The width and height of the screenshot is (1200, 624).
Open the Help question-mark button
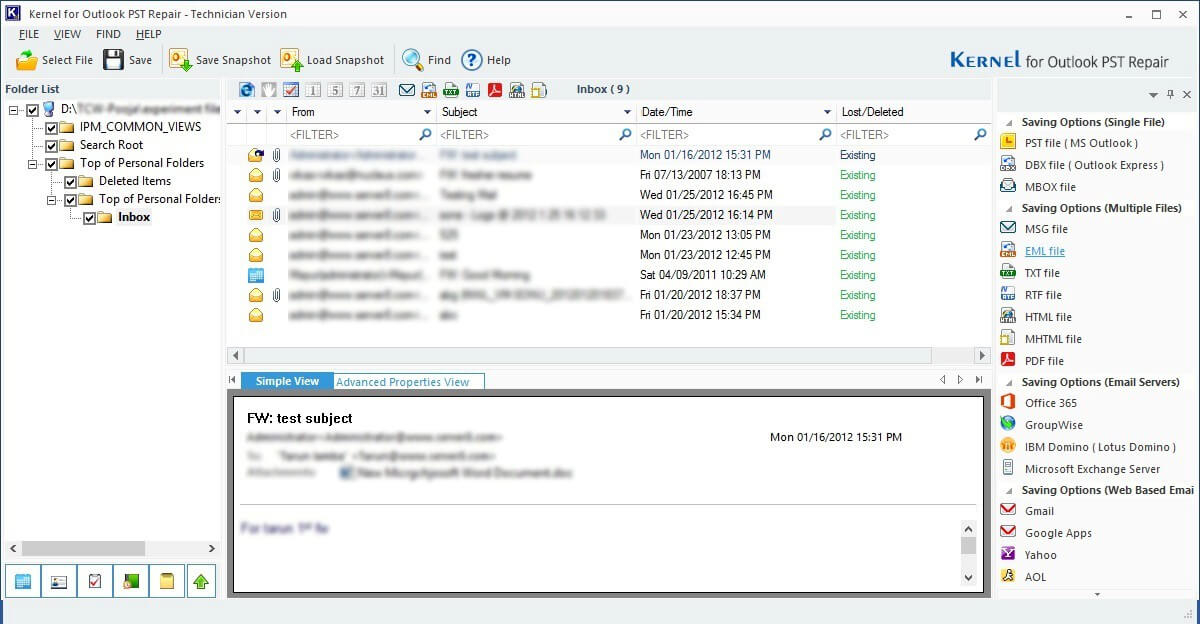pyautogui.click(x=486, y=60)
